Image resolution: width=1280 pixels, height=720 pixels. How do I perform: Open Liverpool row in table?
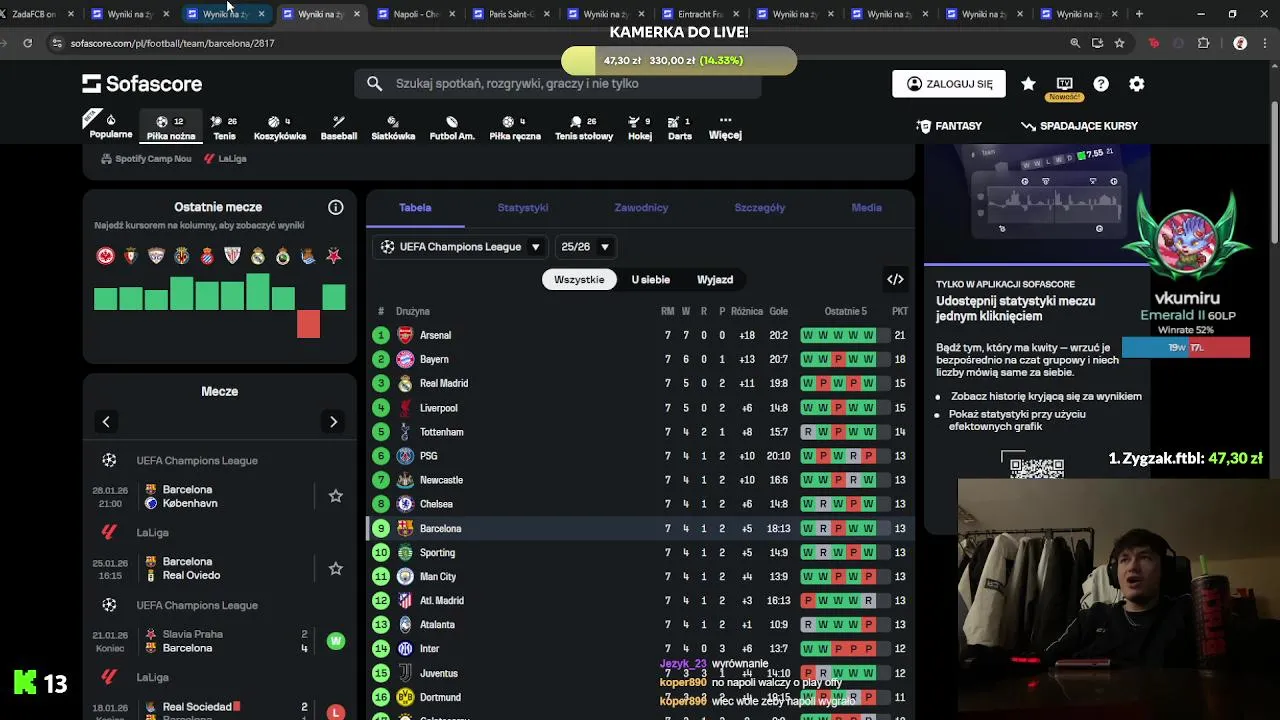(640, 408)
